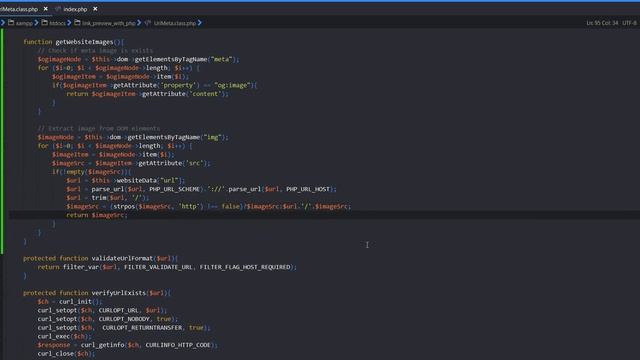Click the curl_close($ch) line
The image size is (640, 360).
tap(66, 353)
